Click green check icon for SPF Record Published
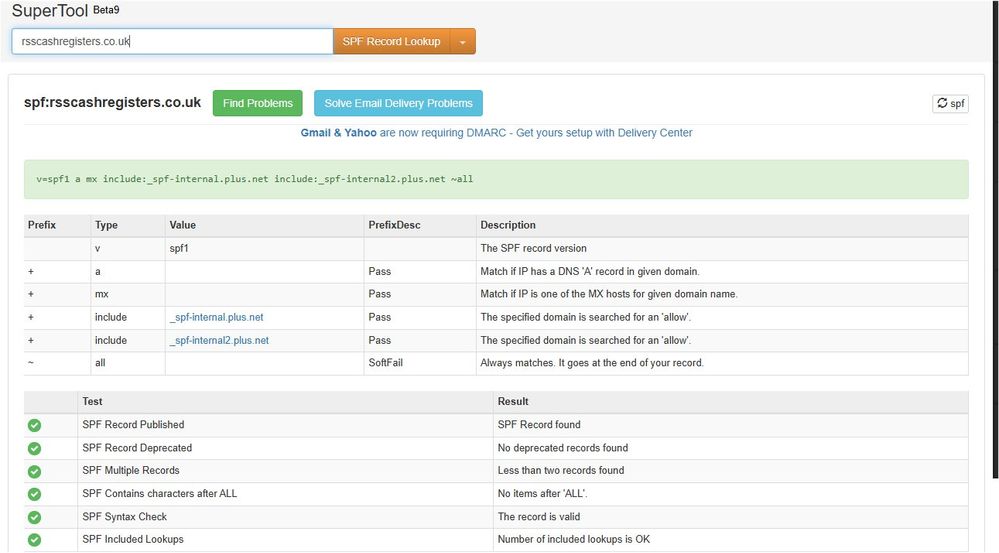The image size is (999, 553). [35, 425]
